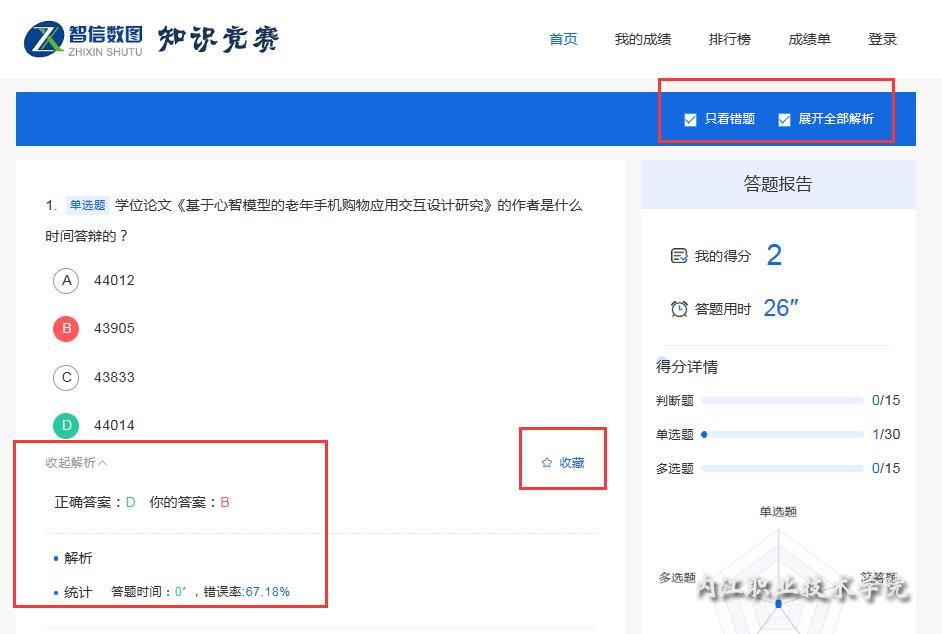Click the 得分详情 heading
The height and width of the screenshot is (634, 942).
click(x=687, y=367)
